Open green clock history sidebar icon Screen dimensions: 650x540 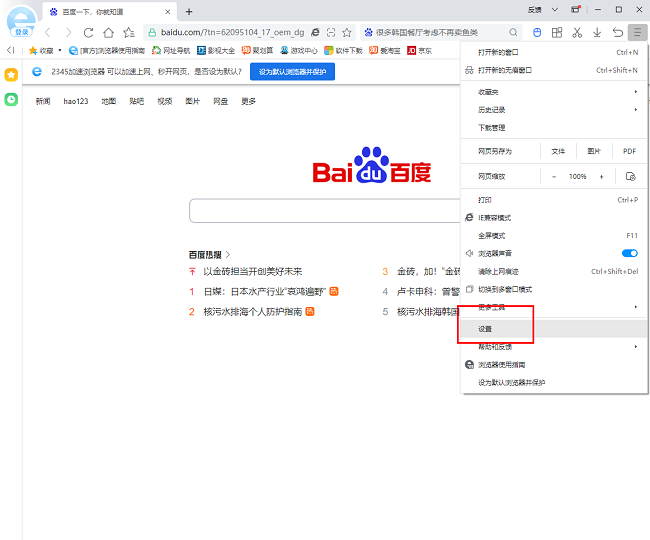click(x=11, y=99)
